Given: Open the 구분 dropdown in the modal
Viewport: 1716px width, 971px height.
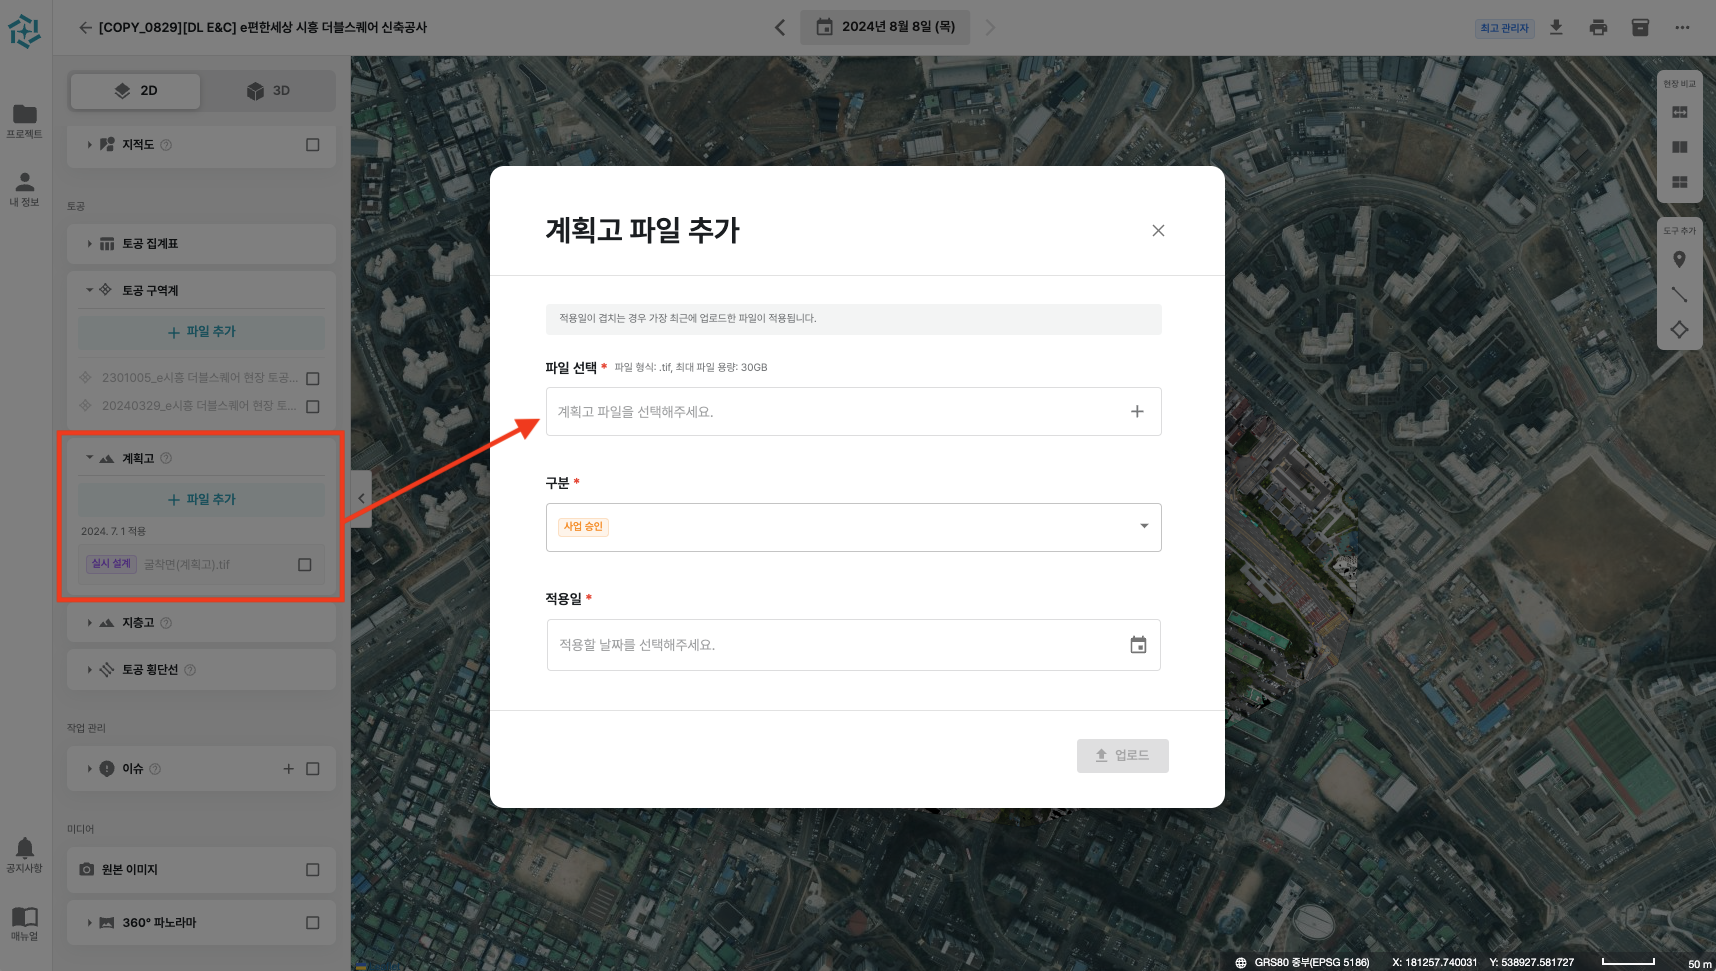Looking at the screenshot, I should (1143, 527).
